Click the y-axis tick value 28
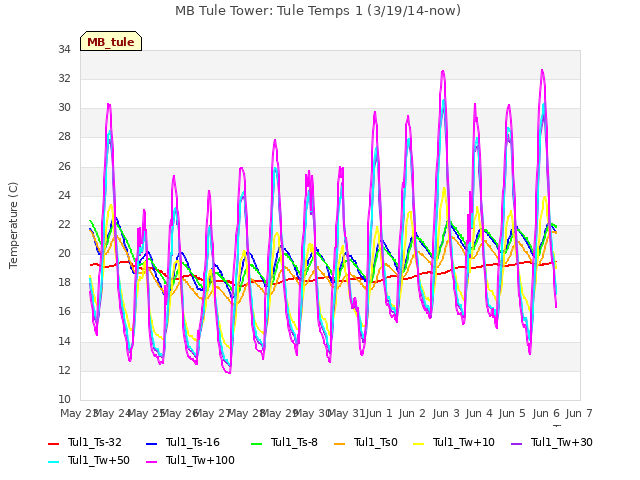Viewport: 640px width, 480px height. tap(64, 137)
